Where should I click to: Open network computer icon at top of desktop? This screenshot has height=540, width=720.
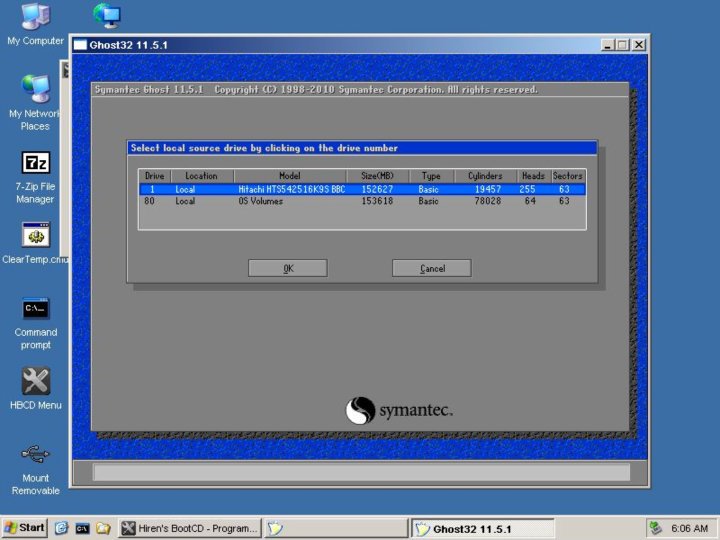pyautogui.click(x=107, y=15)
